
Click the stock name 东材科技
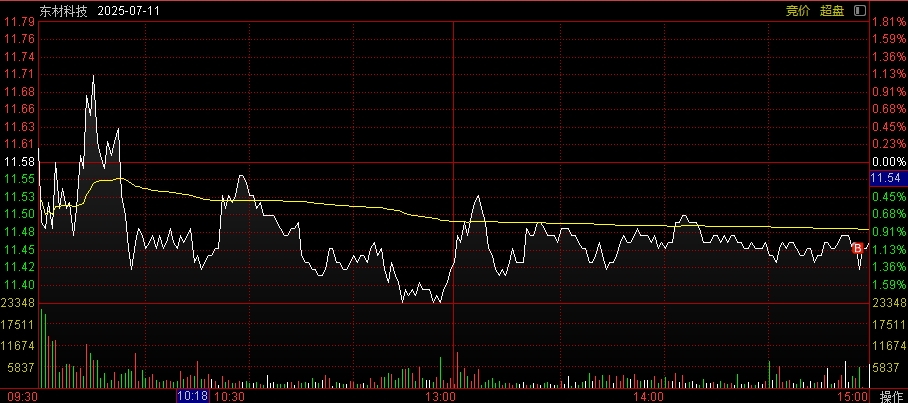coord(63,10)
